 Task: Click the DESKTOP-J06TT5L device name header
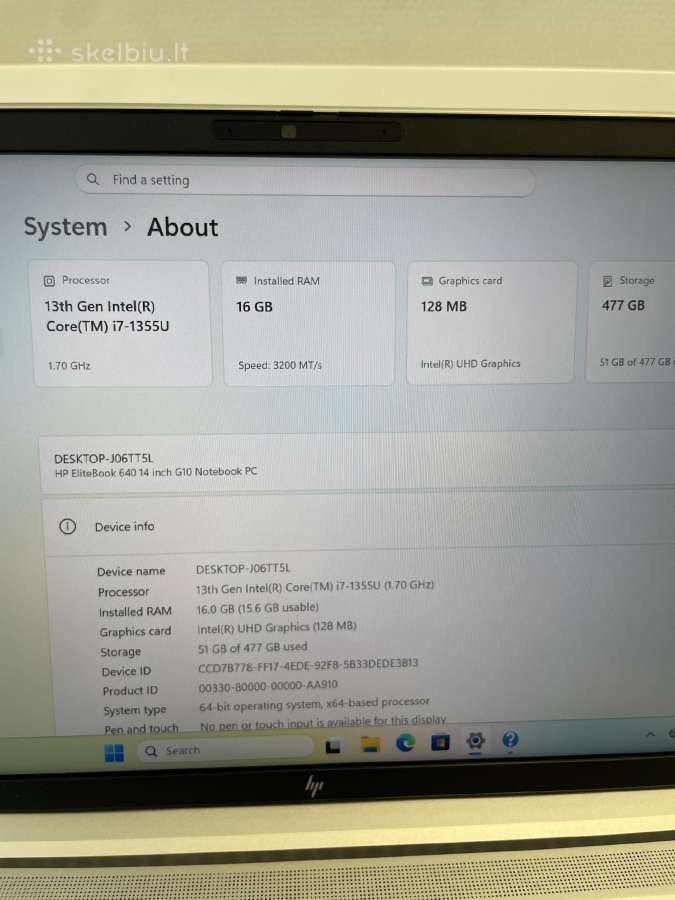click(x=103, y=459)
